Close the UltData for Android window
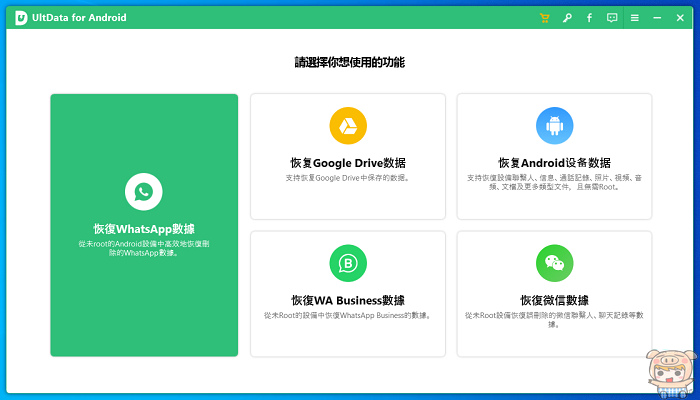 682,18
